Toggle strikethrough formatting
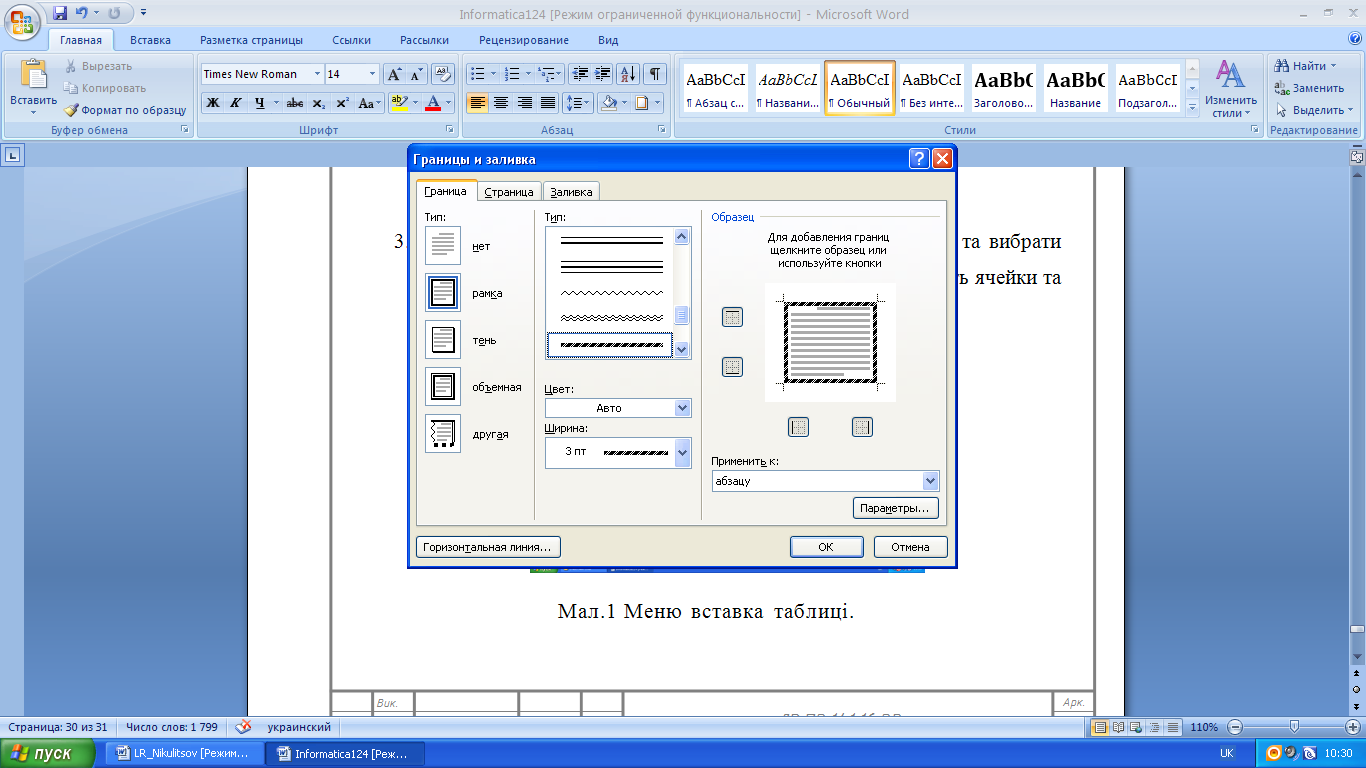 (295, 103)
